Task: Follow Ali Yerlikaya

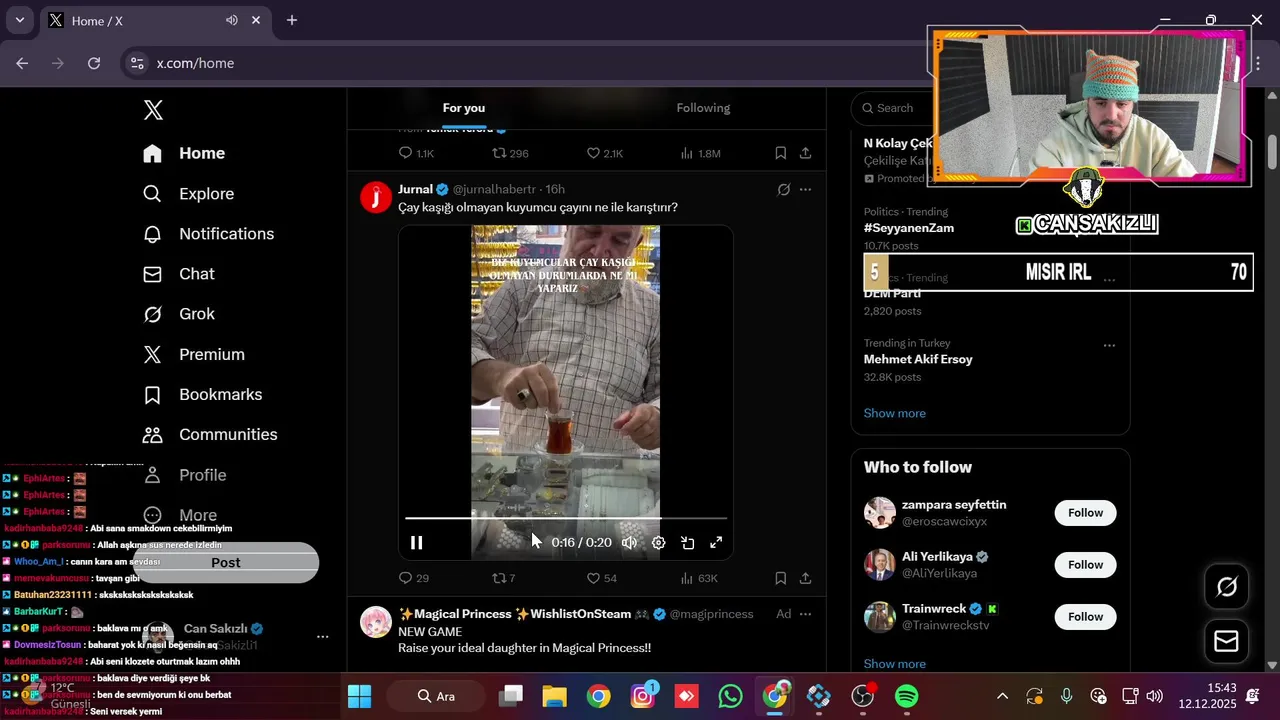Action: tap(1085, 565)
